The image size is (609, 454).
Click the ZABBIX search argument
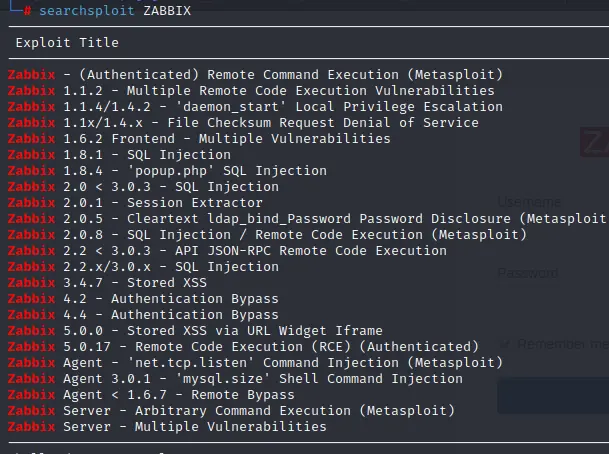167,10
